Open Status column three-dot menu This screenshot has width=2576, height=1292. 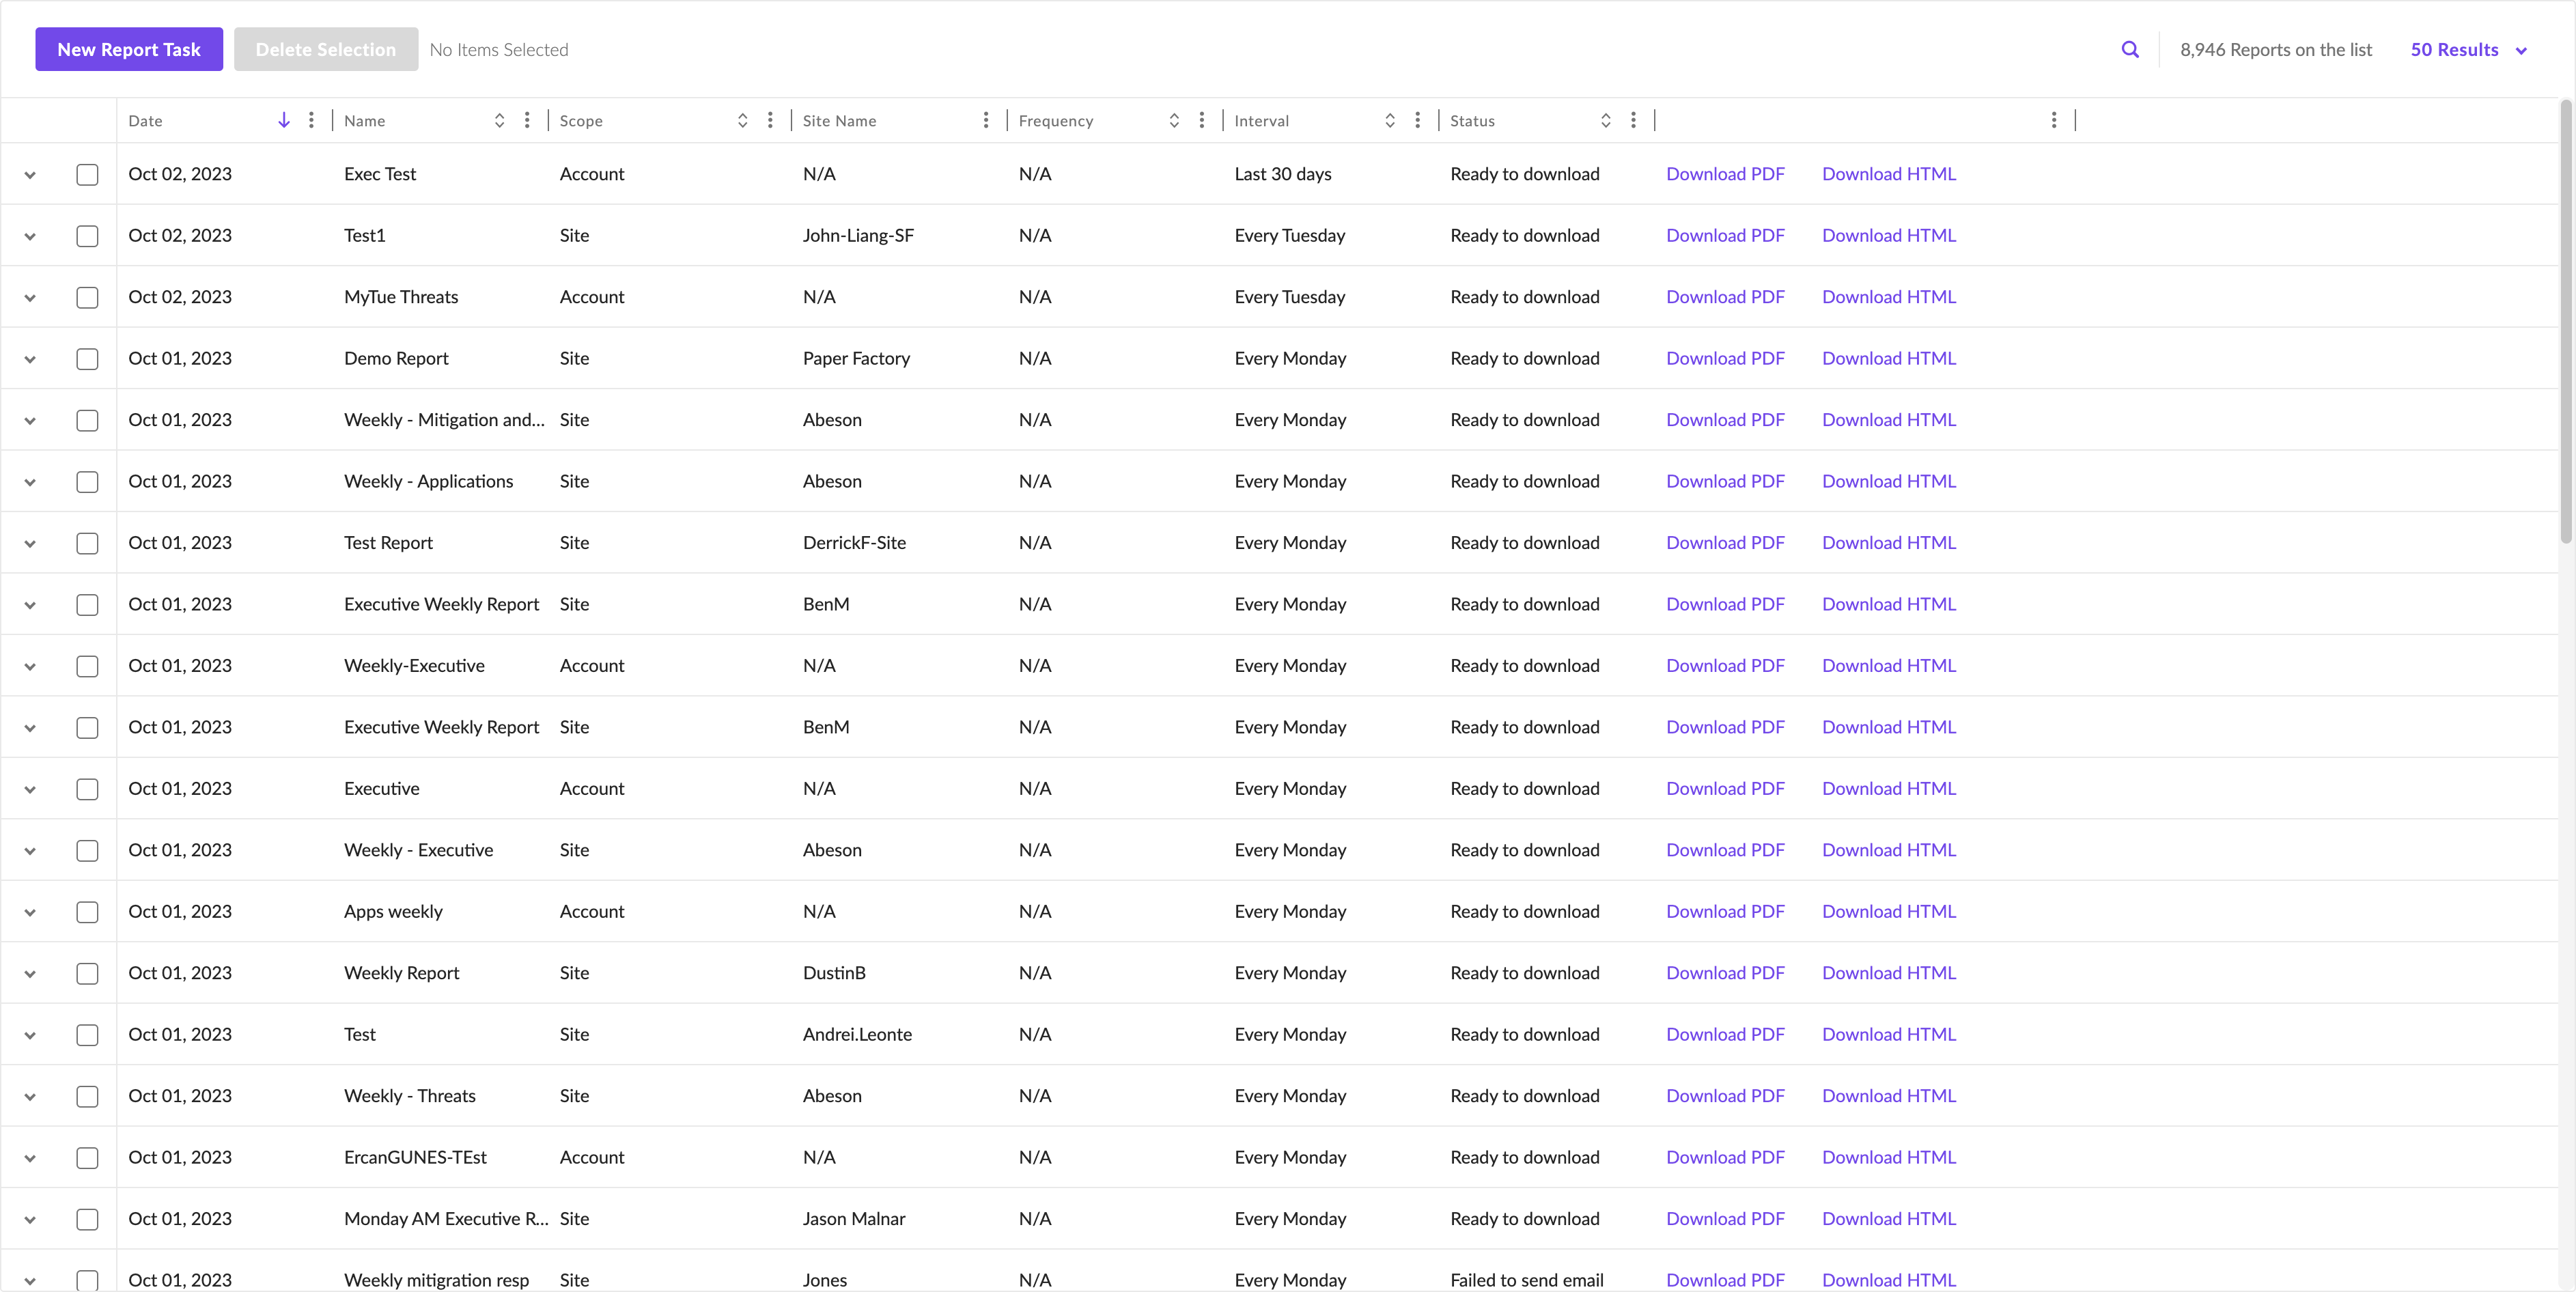[x=1633, y=120]
